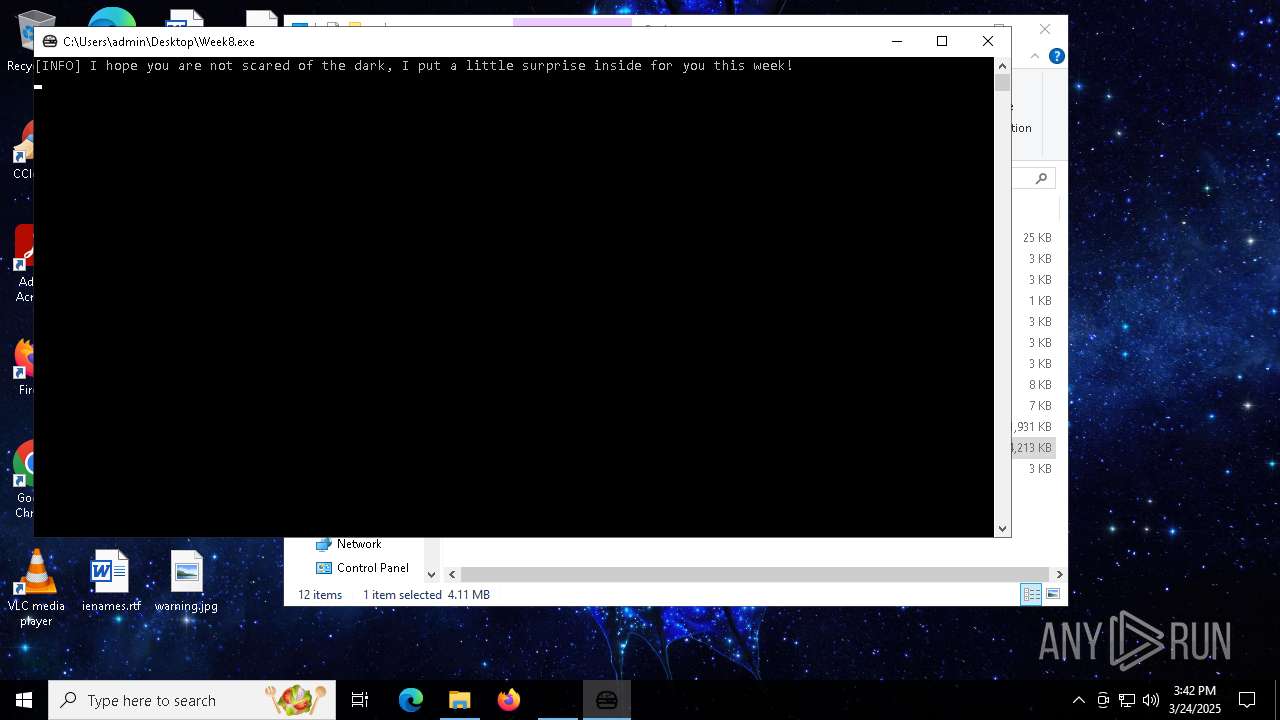The image size is (1280, 720).
Task: Click the taskbar search box
Action: [192, 700]
